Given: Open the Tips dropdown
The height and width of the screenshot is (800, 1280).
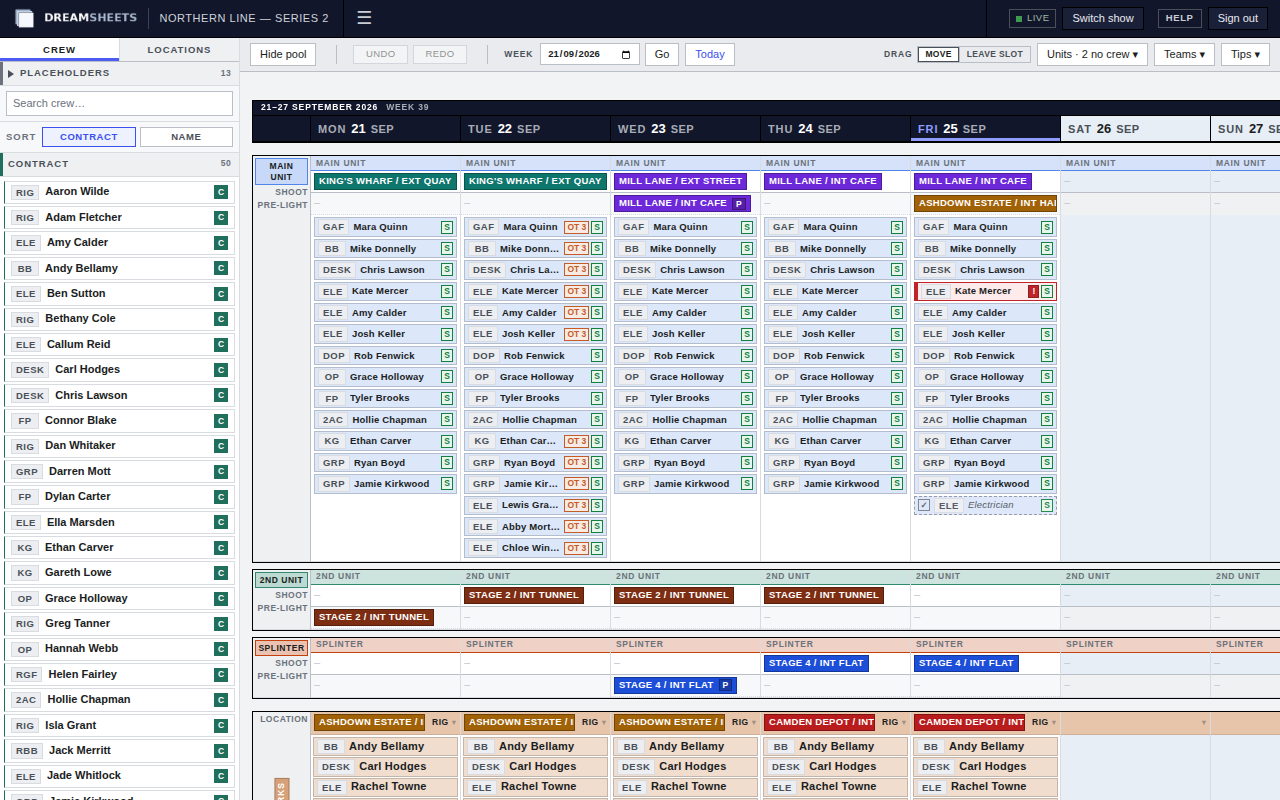Looking at the screenshot, I should click(x=1245, y=54).
